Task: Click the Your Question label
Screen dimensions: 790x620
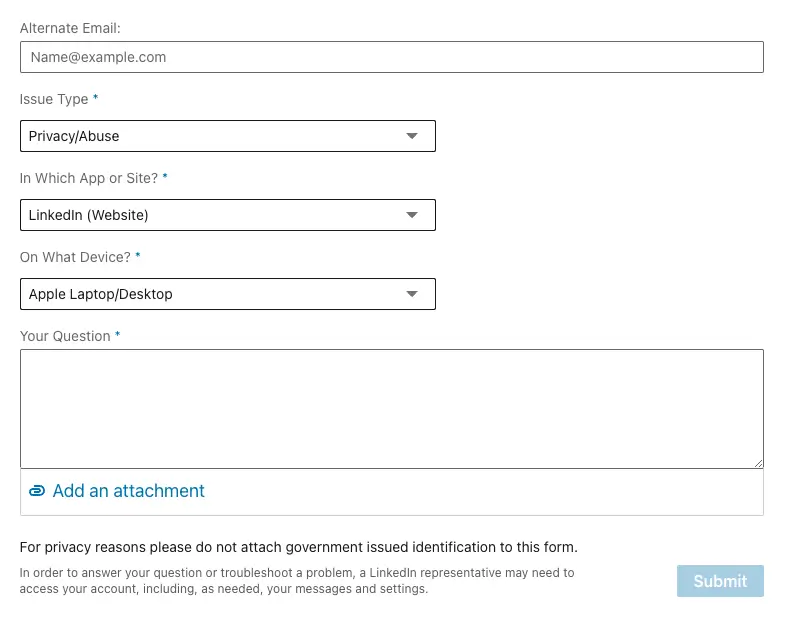Action: [65, 336]
